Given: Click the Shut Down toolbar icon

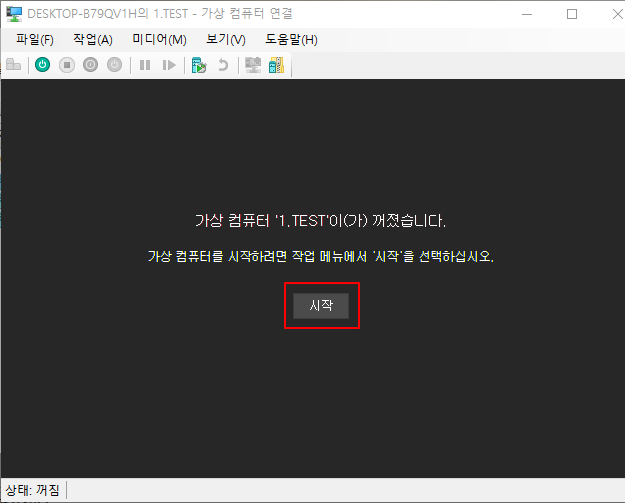Looking at the screenshot, I should [90, 65].
